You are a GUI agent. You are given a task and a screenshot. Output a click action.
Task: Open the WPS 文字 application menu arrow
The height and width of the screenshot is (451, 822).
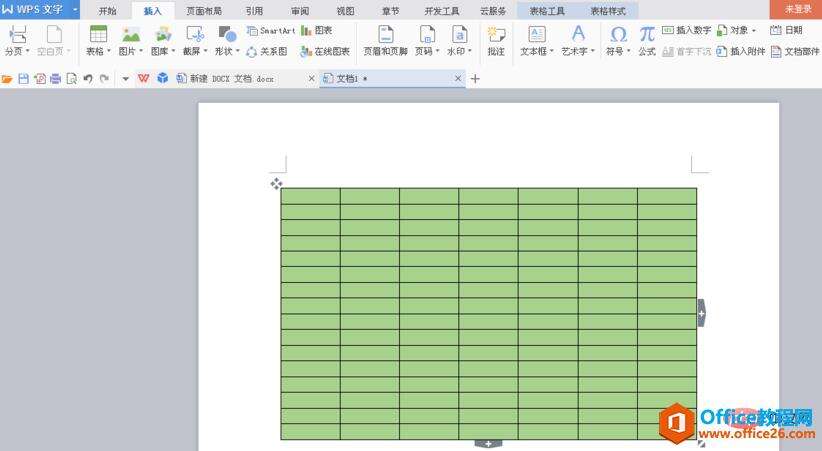(74, 9)
